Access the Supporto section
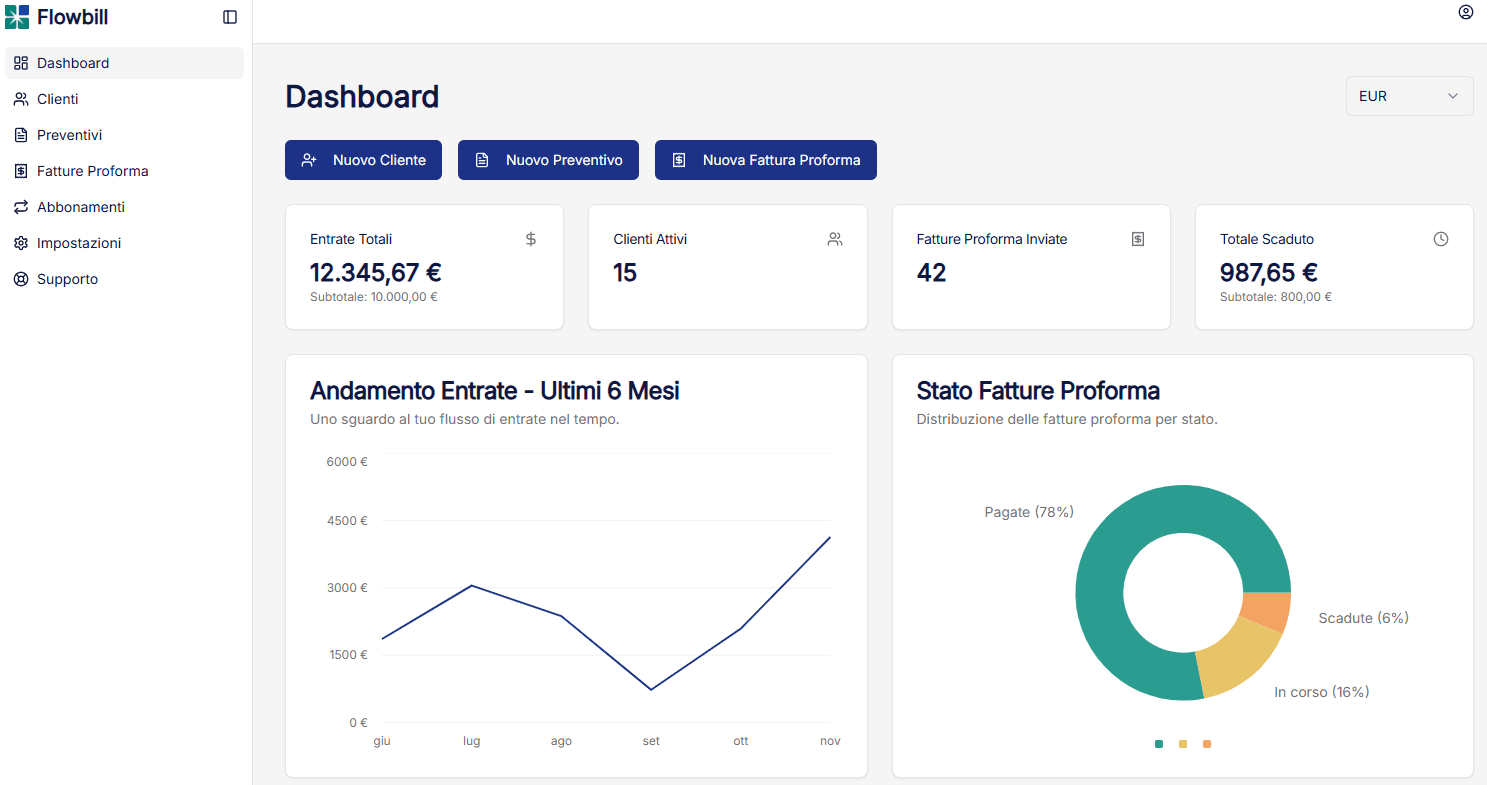 click(66, 278)
